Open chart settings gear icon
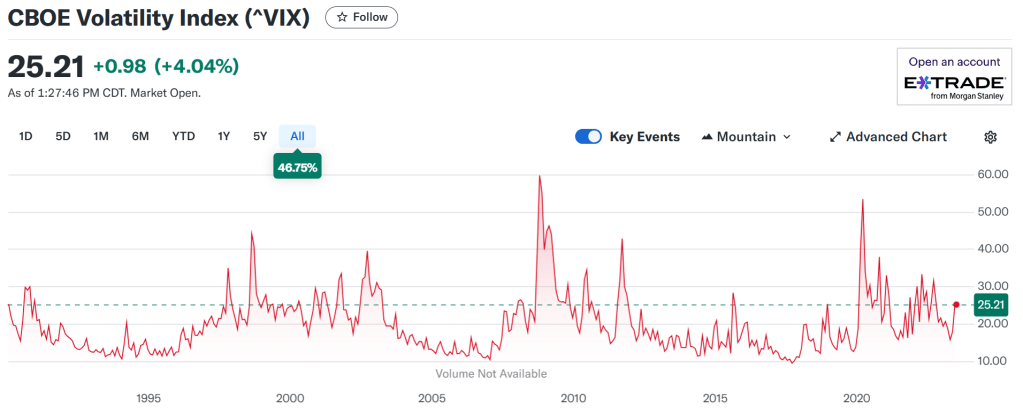The image size is (1023, 414). pyautogui.click(x=991, y=137)
